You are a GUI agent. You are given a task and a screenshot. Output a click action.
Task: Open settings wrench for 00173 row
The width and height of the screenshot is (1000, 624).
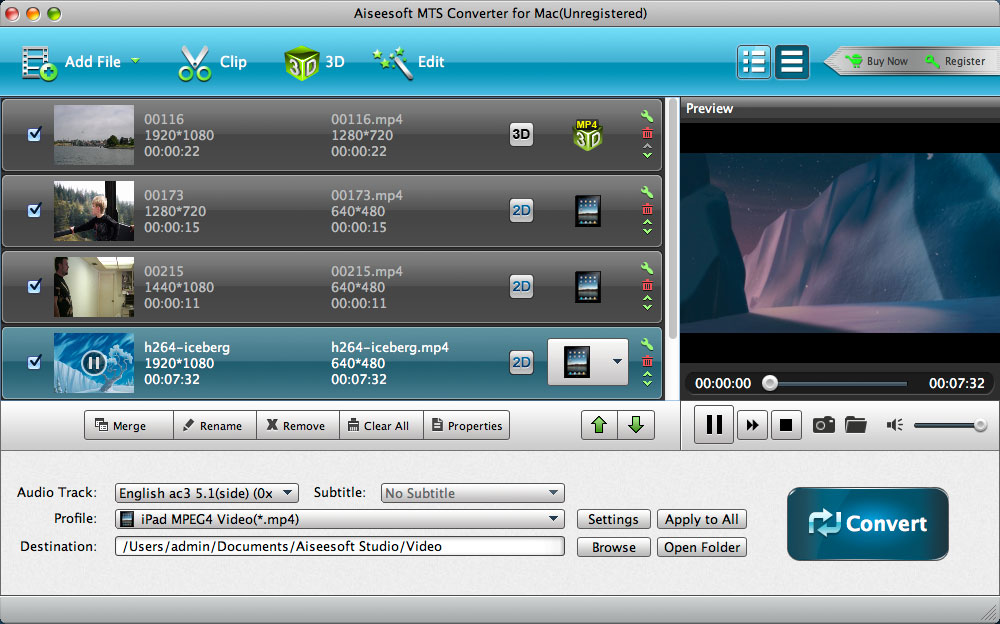pyautogui.click(x=647, y=191)
